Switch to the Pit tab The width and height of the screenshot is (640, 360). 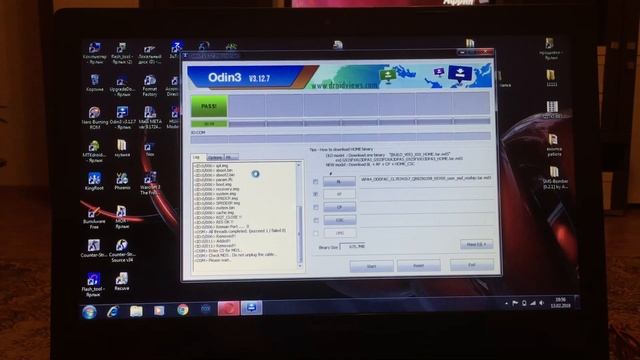pos(231,157)
